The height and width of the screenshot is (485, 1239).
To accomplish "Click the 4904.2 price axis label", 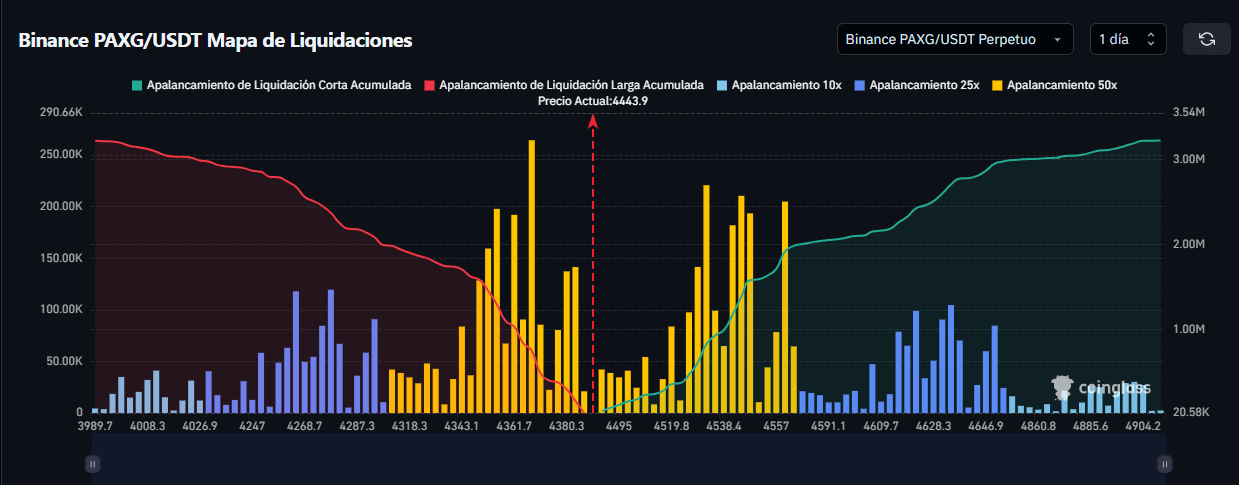I will (x=1143, y=426).
